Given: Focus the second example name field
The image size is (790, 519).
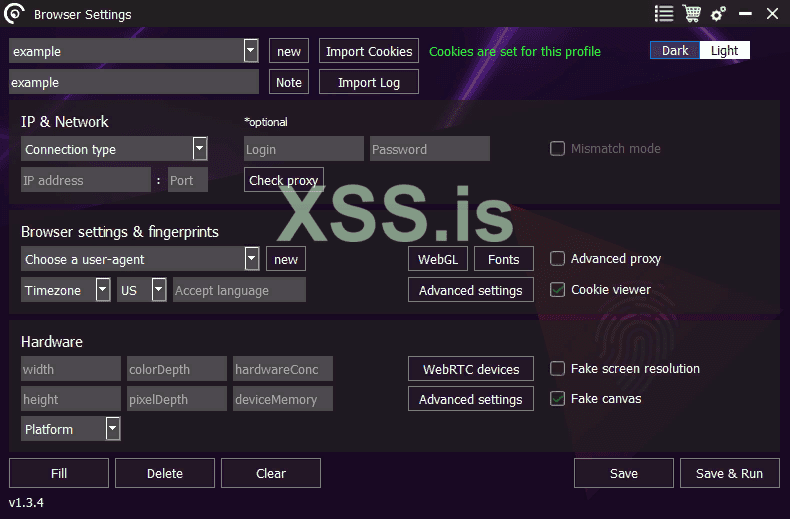Looking at the screenshot, I should (x=134, y=82).
